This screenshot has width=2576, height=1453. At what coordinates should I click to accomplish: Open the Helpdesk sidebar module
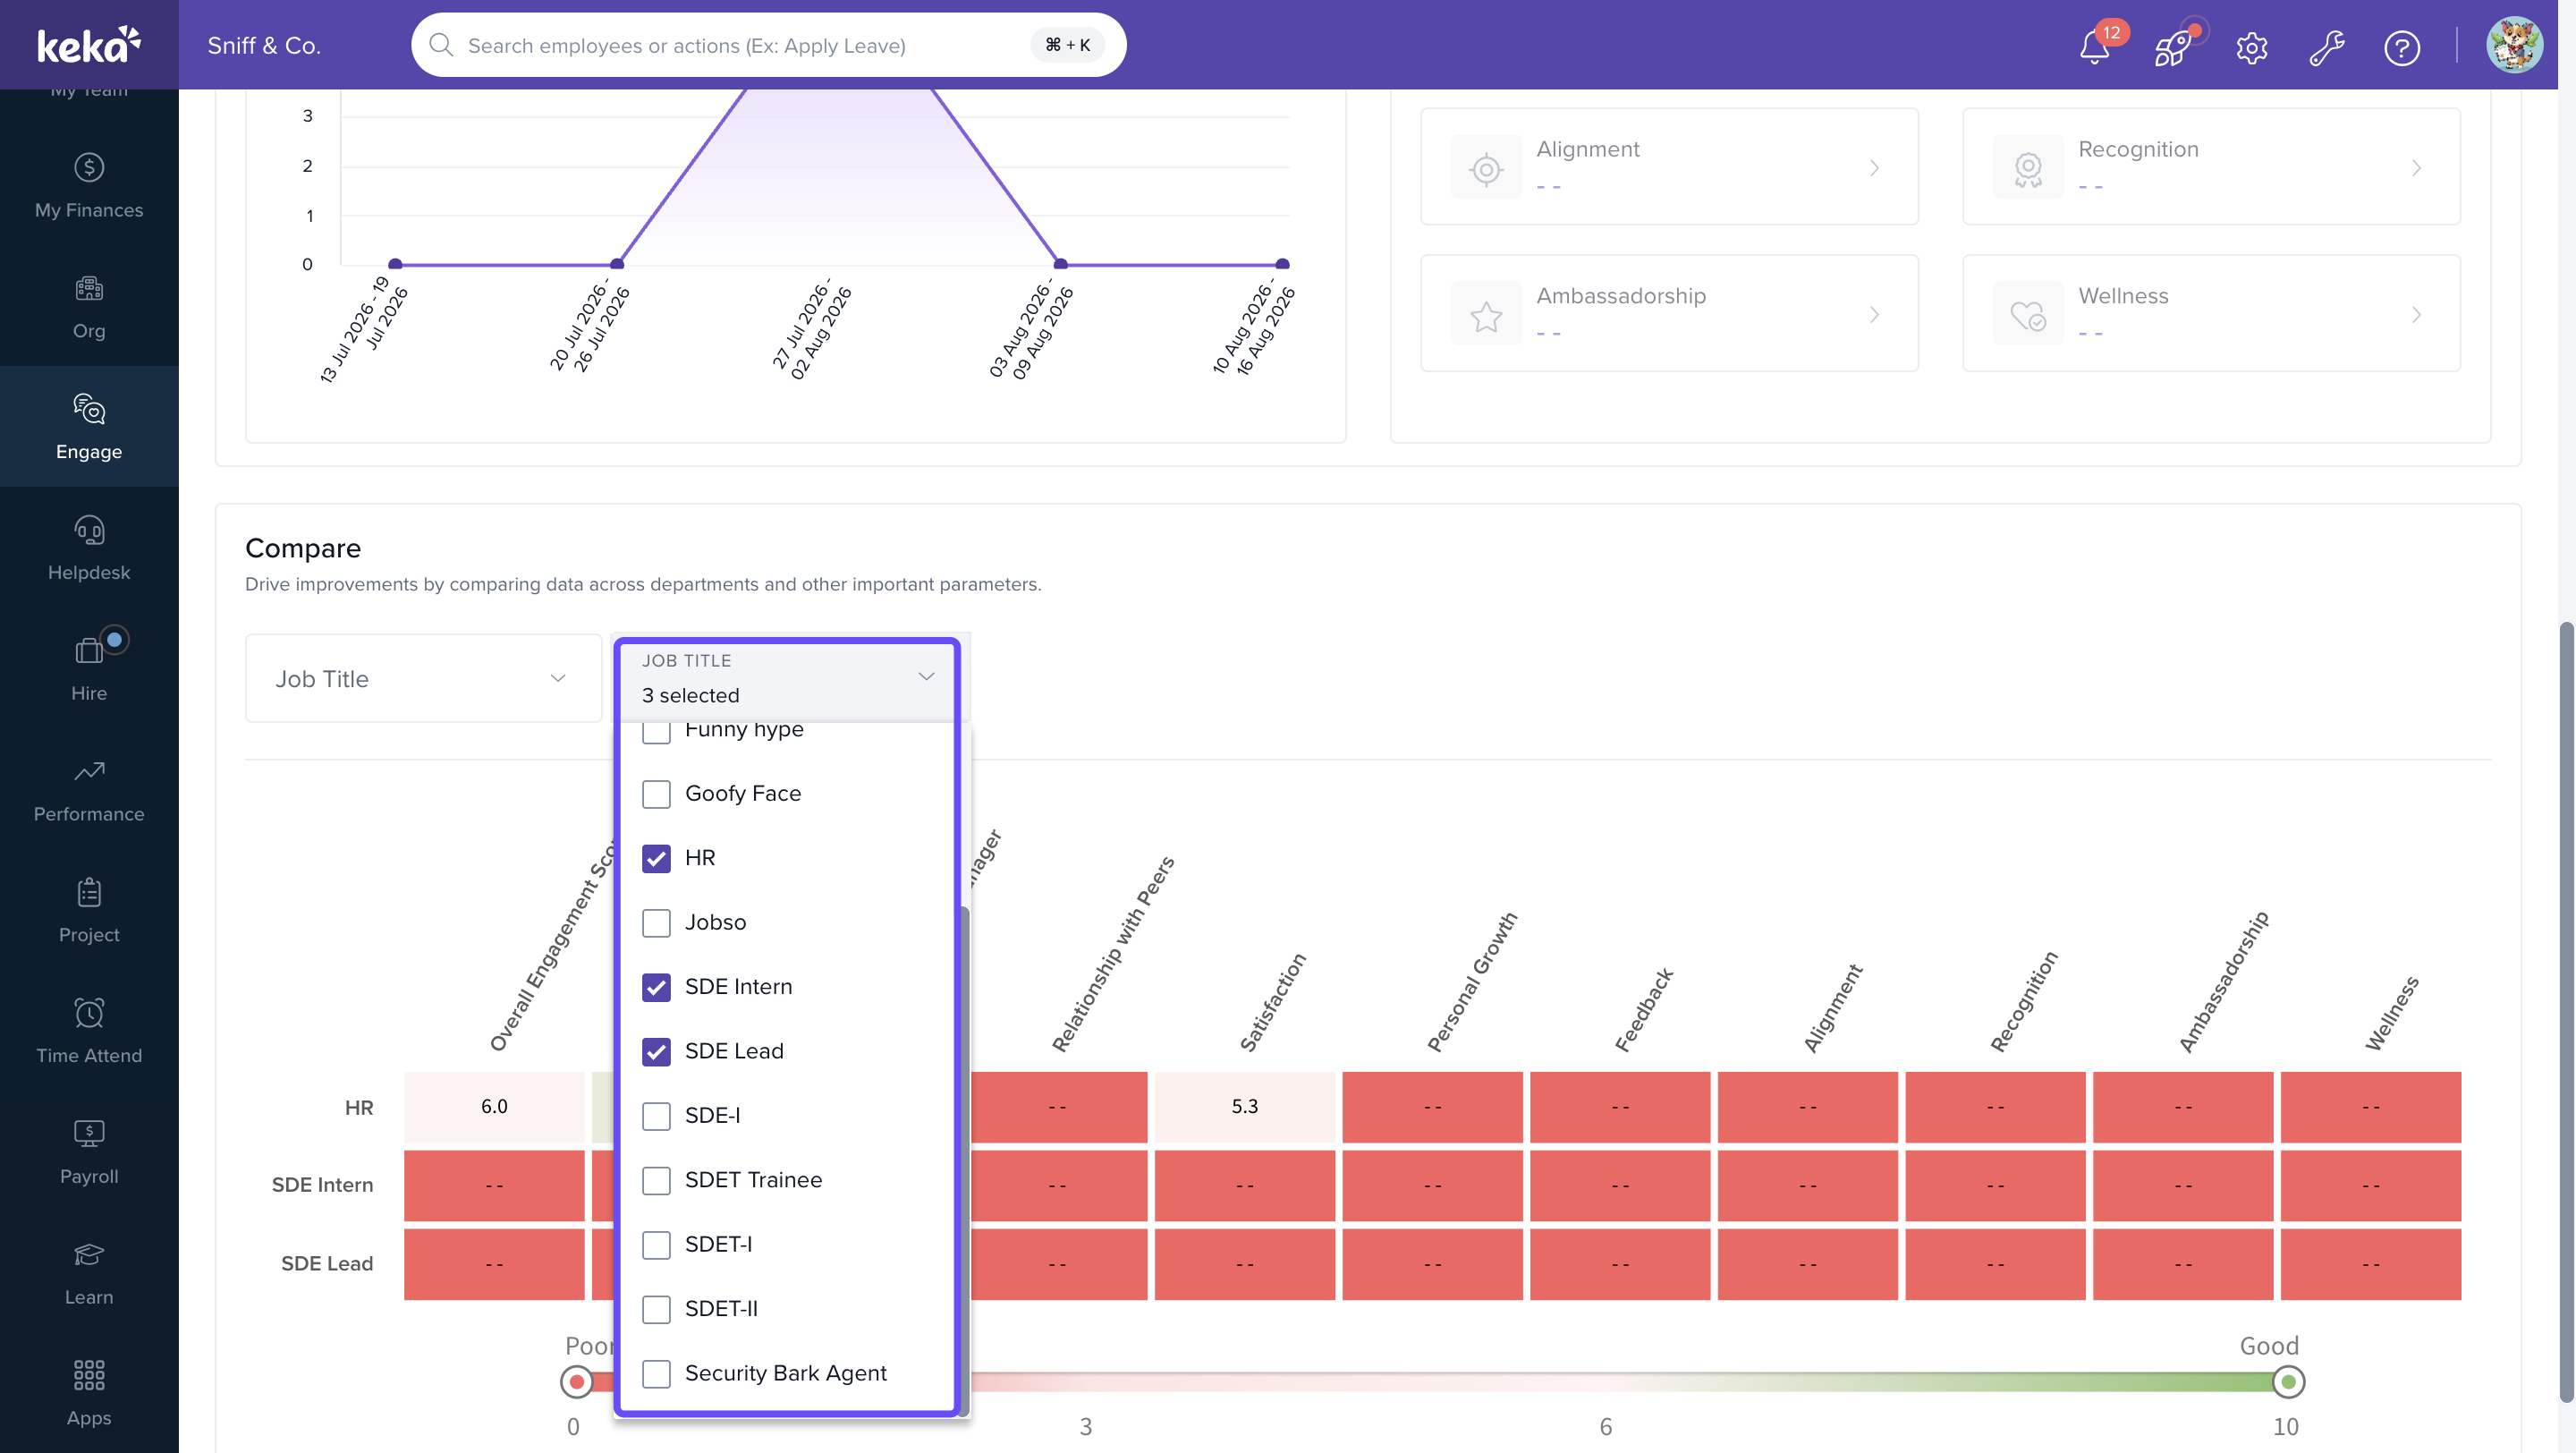pos(89,548)
